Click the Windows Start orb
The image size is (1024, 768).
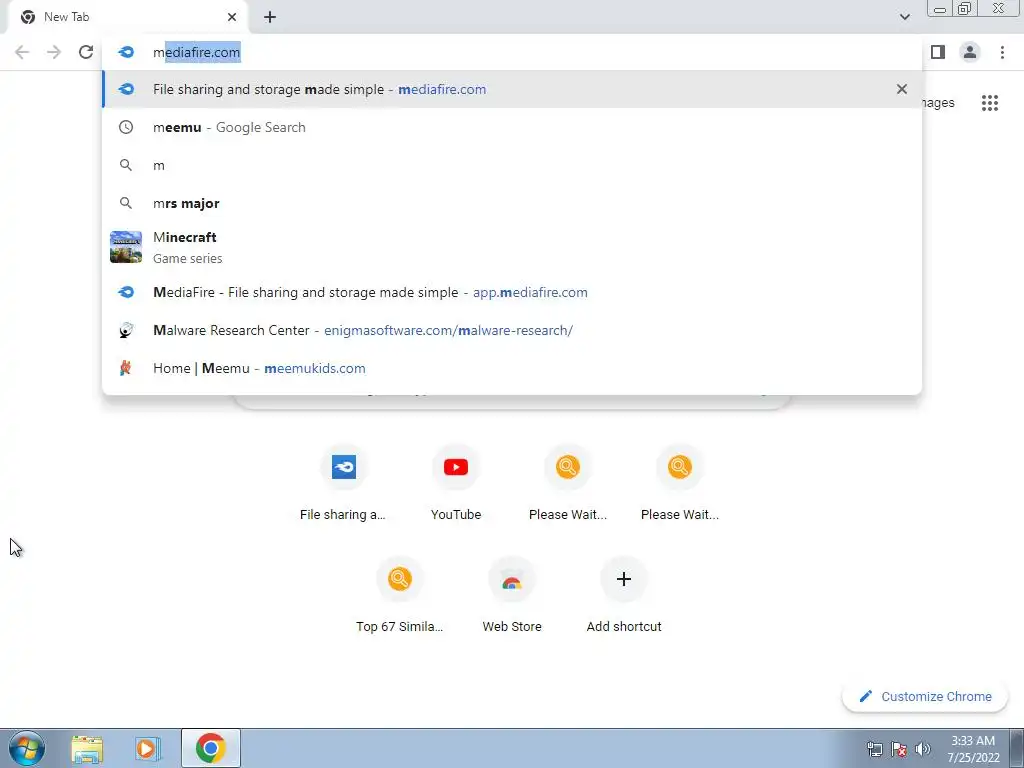click(27, 748)
